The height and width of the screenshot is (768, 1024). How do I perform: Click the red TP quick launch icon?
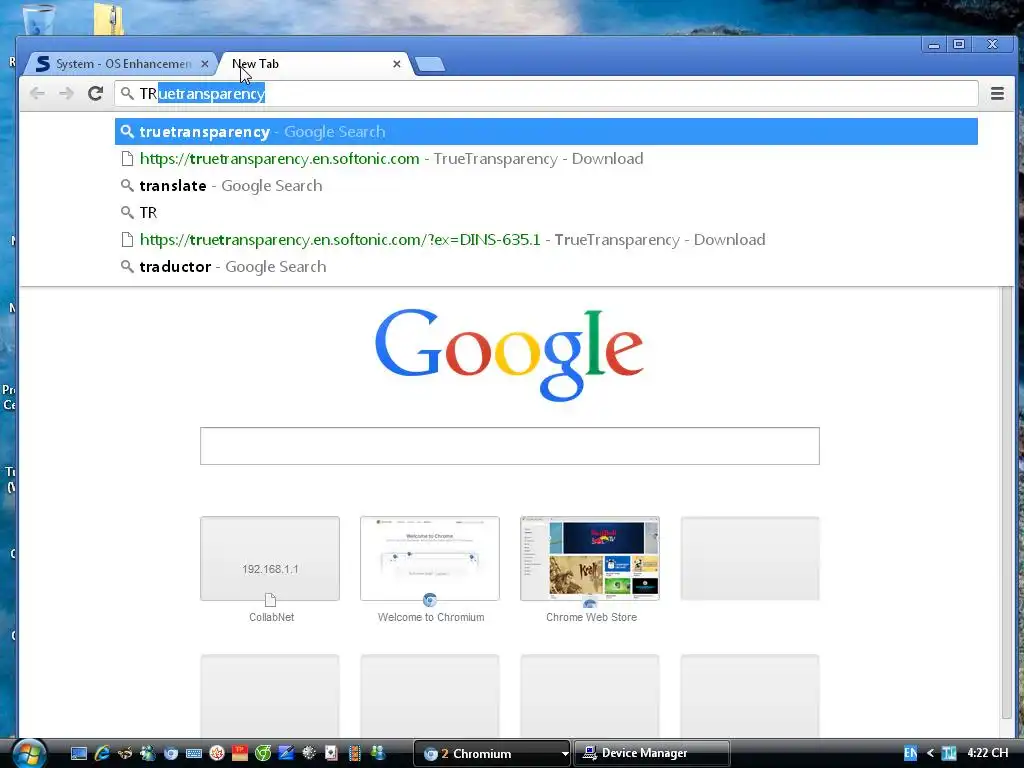click(x=240, y=754)
